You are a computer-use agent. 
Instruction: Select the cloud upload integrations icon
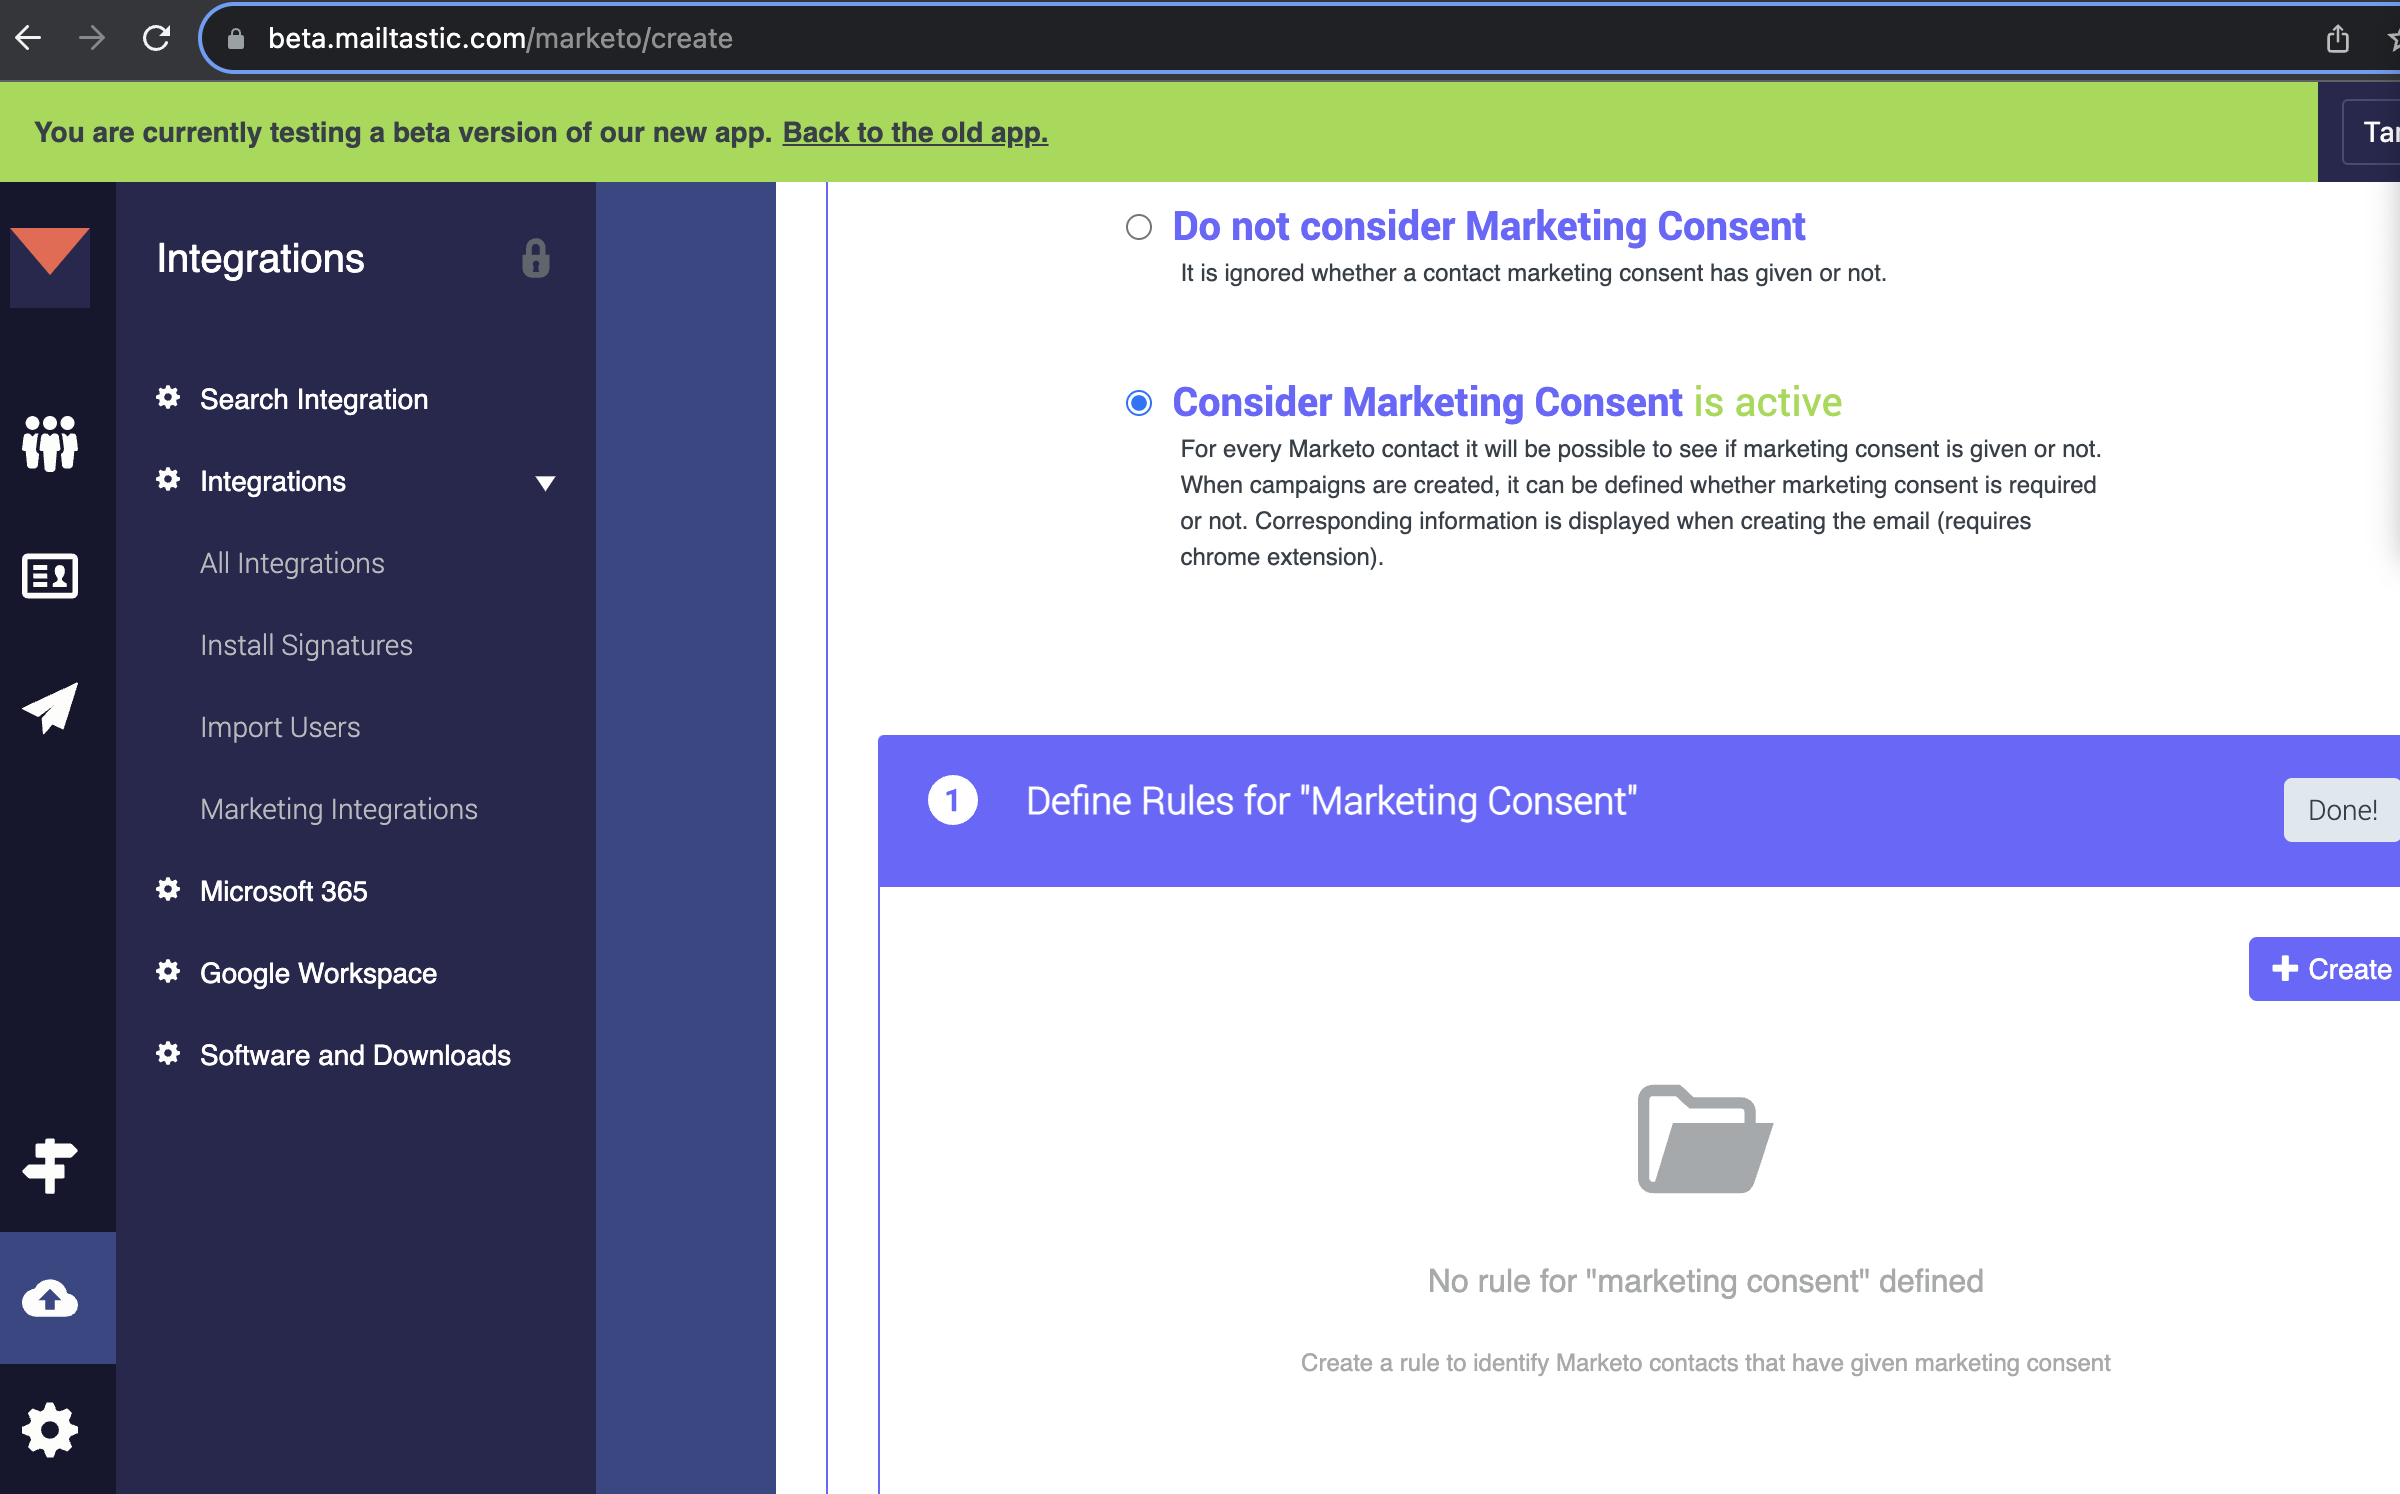coord(50,1298)
